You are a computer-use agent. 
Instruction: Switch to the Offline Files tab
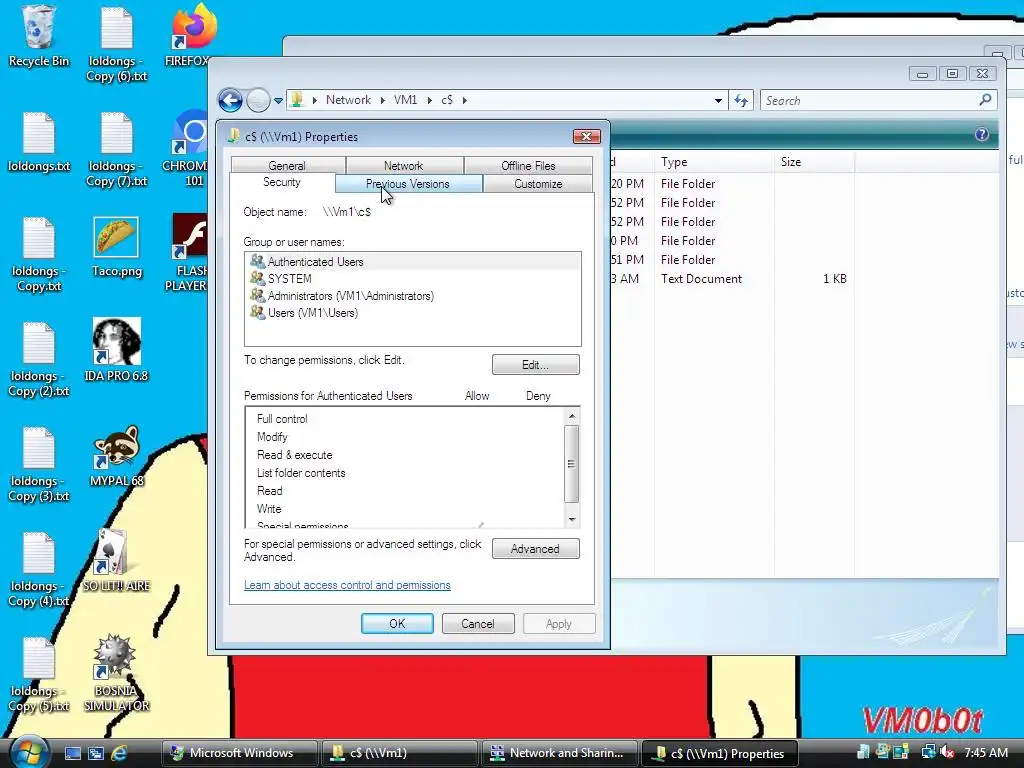click(528, 165)
